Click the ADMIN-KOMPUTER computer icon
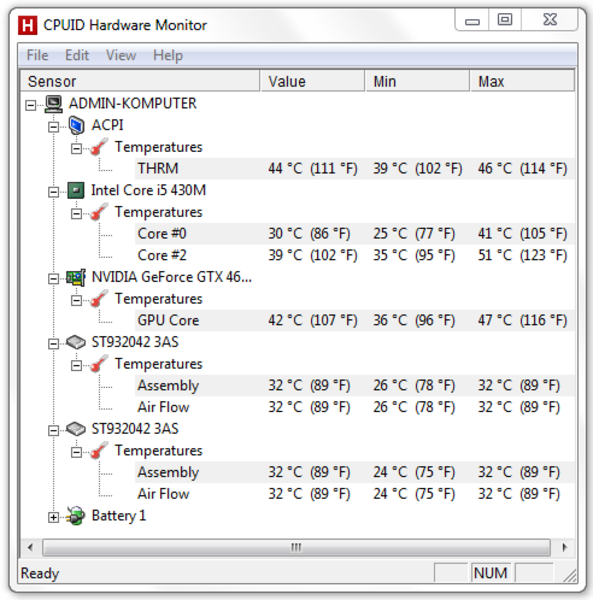This screenshot has height=600, width=593. [54, 104]
